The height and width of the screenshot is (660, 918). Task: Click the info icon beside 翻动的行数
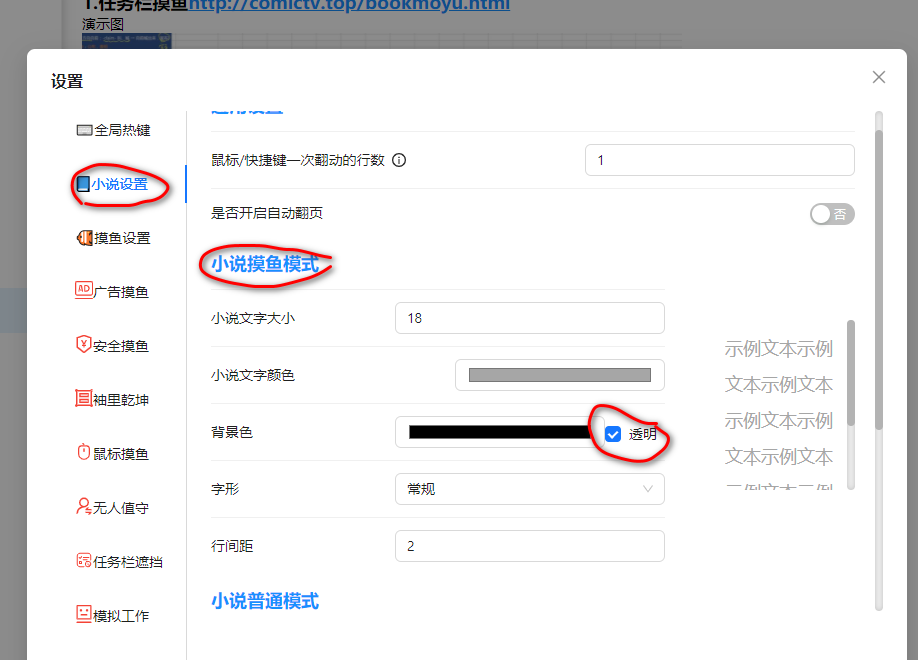(x=399, y=160)
